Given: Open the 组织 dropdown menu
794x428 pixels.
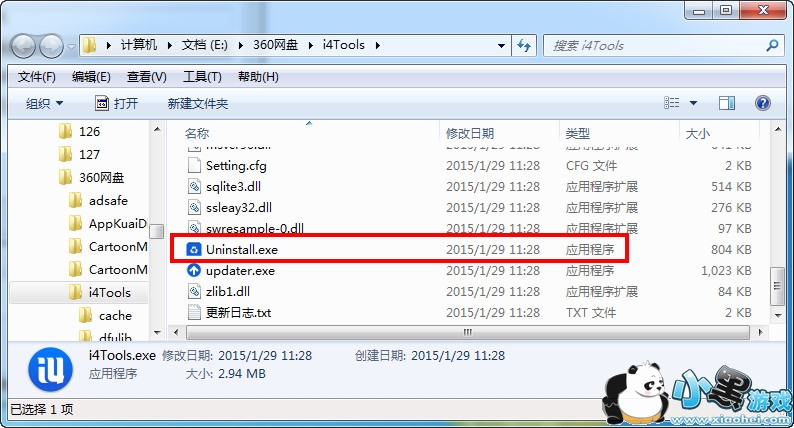Looking at the screenshot, I should tap(44, 104).
